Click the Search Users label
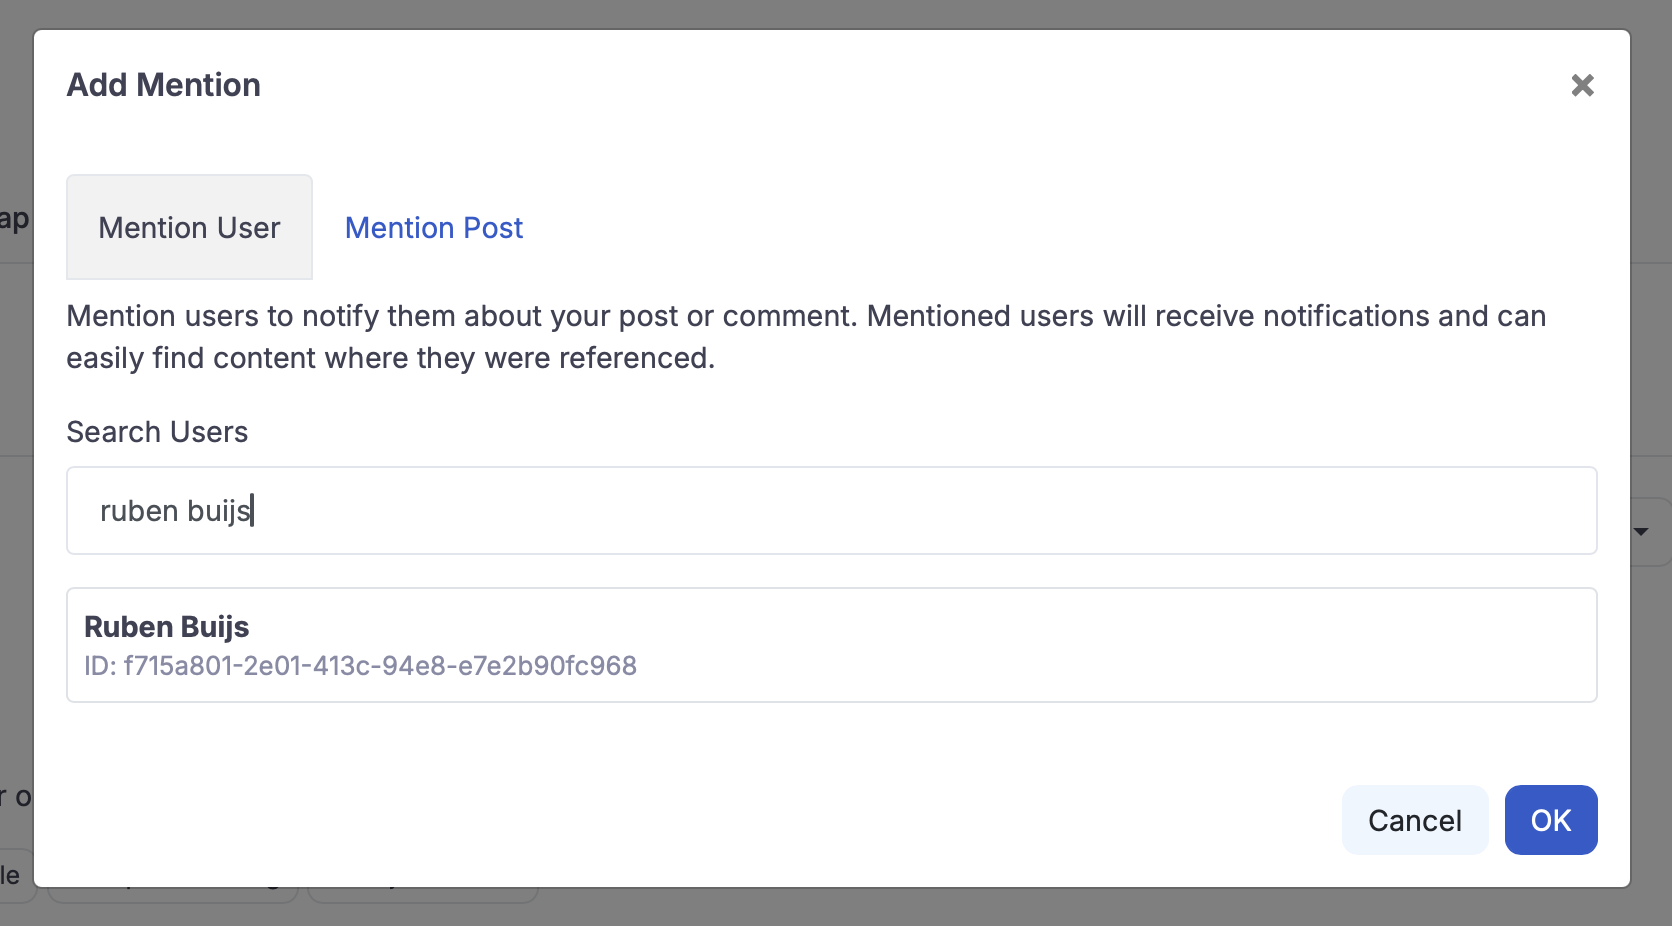Screen dimensions: 1672x926 click(157, 432)
